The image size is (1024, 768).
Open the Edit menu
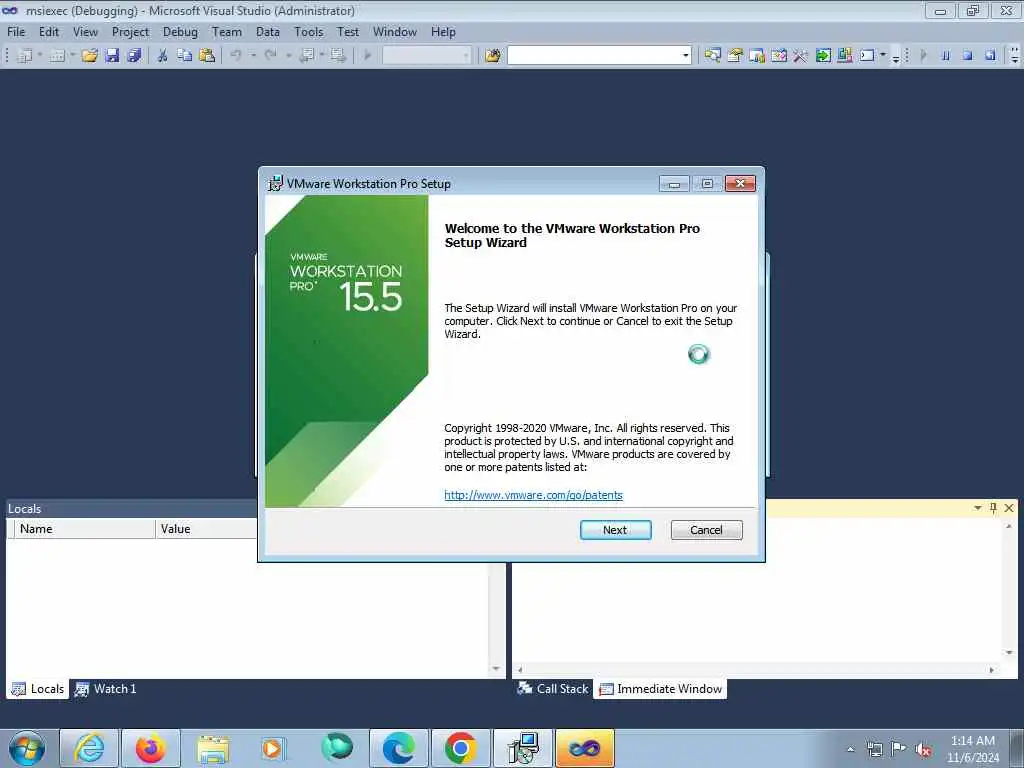tap(48, 31)
